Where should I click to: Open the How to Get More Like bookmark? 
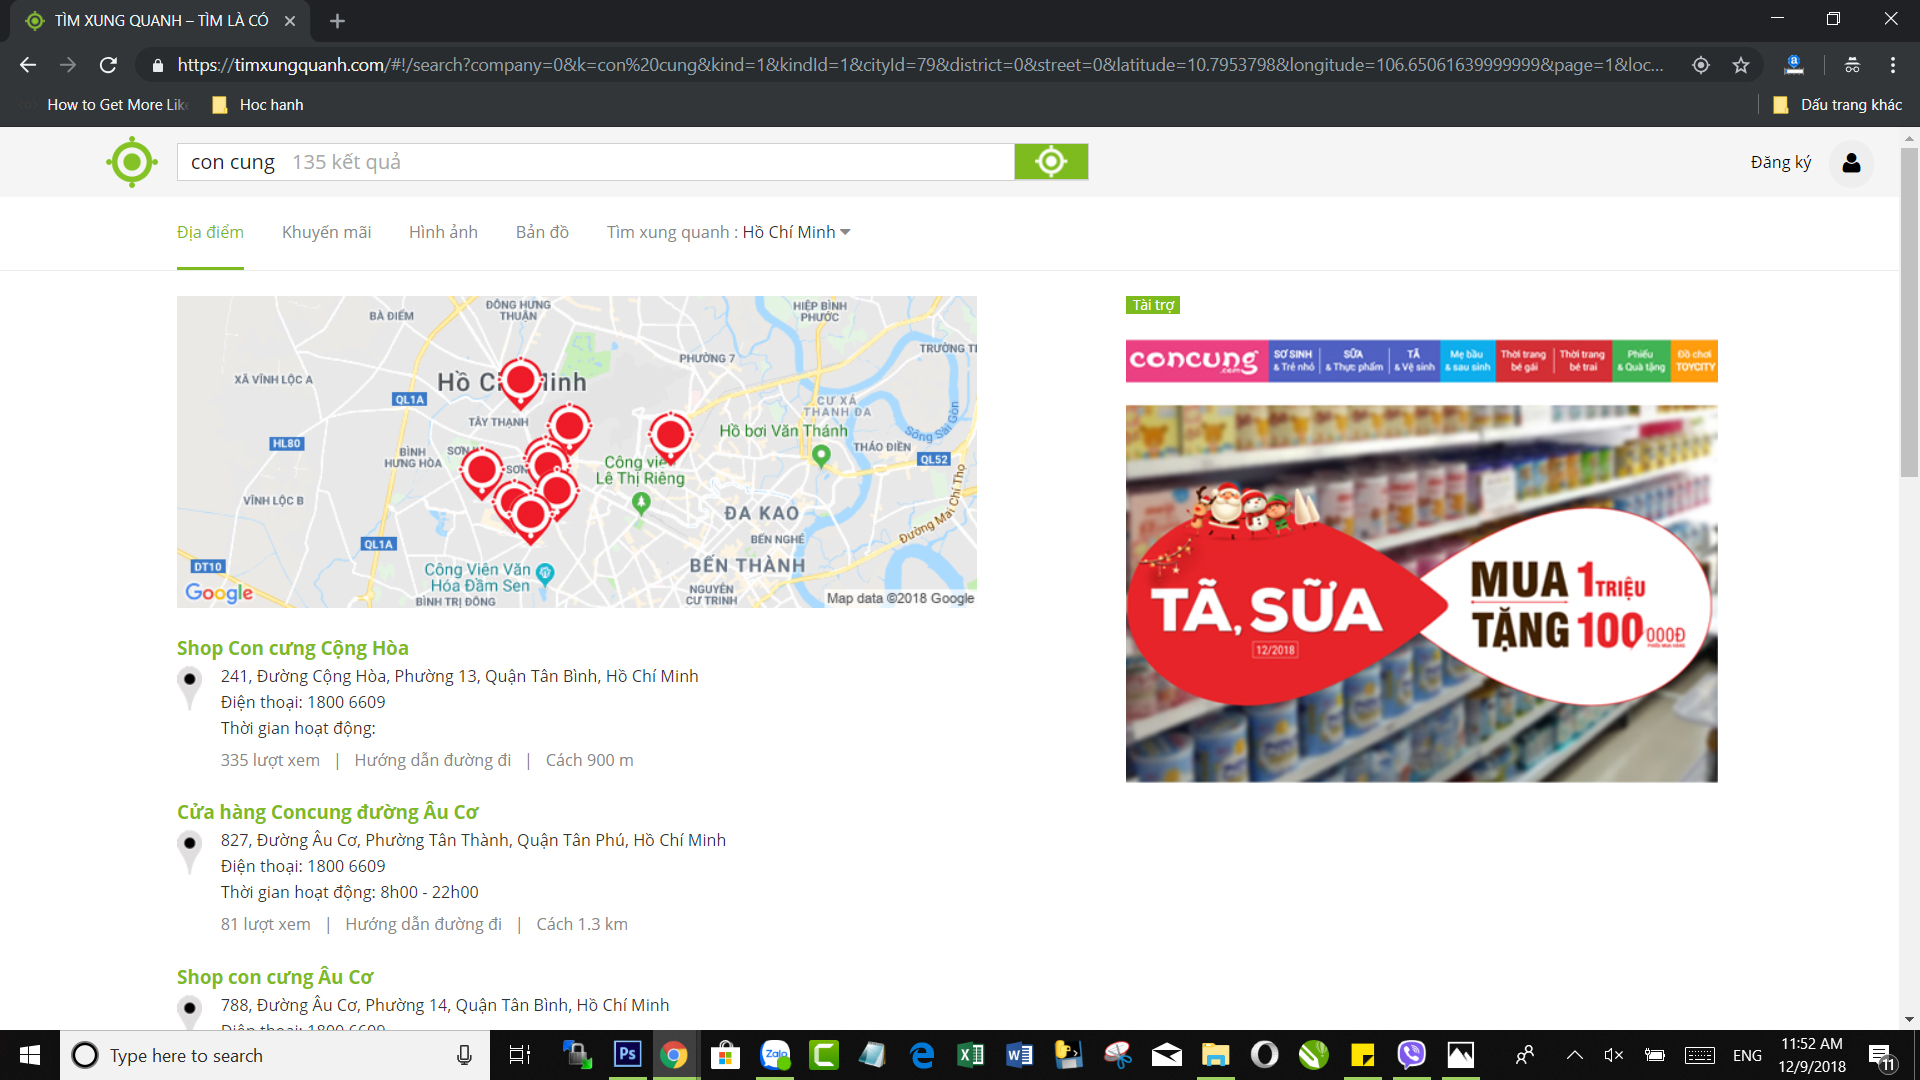105,105
